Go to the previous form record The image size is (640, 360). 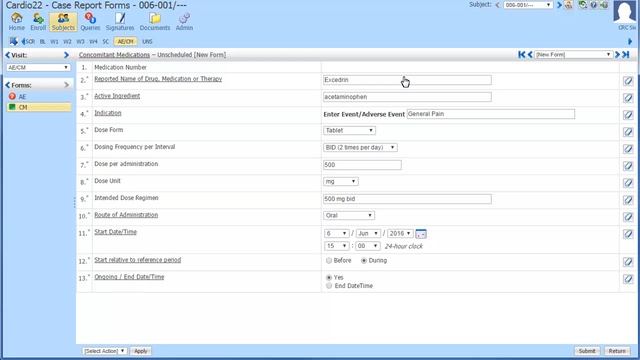530,54
